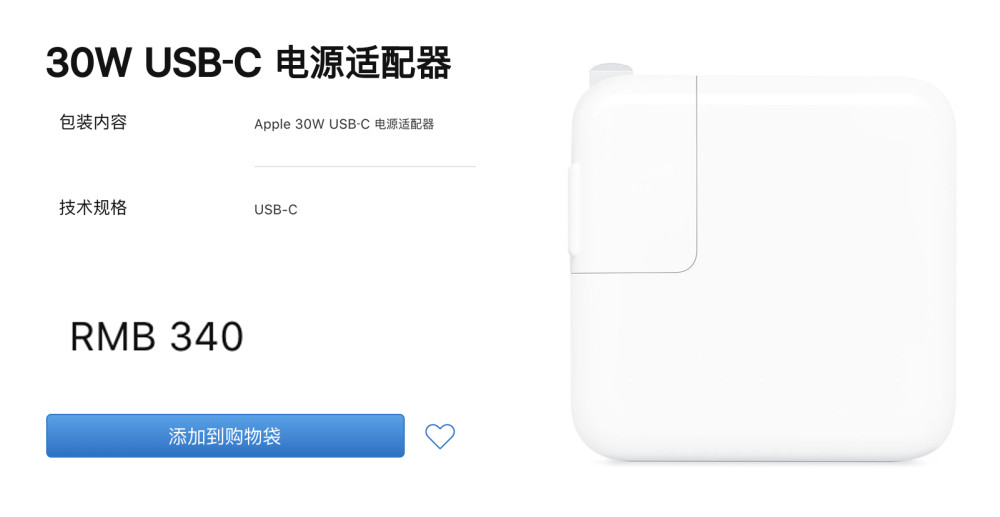Click the 技术规格 section label

click(x=93, y=207)
